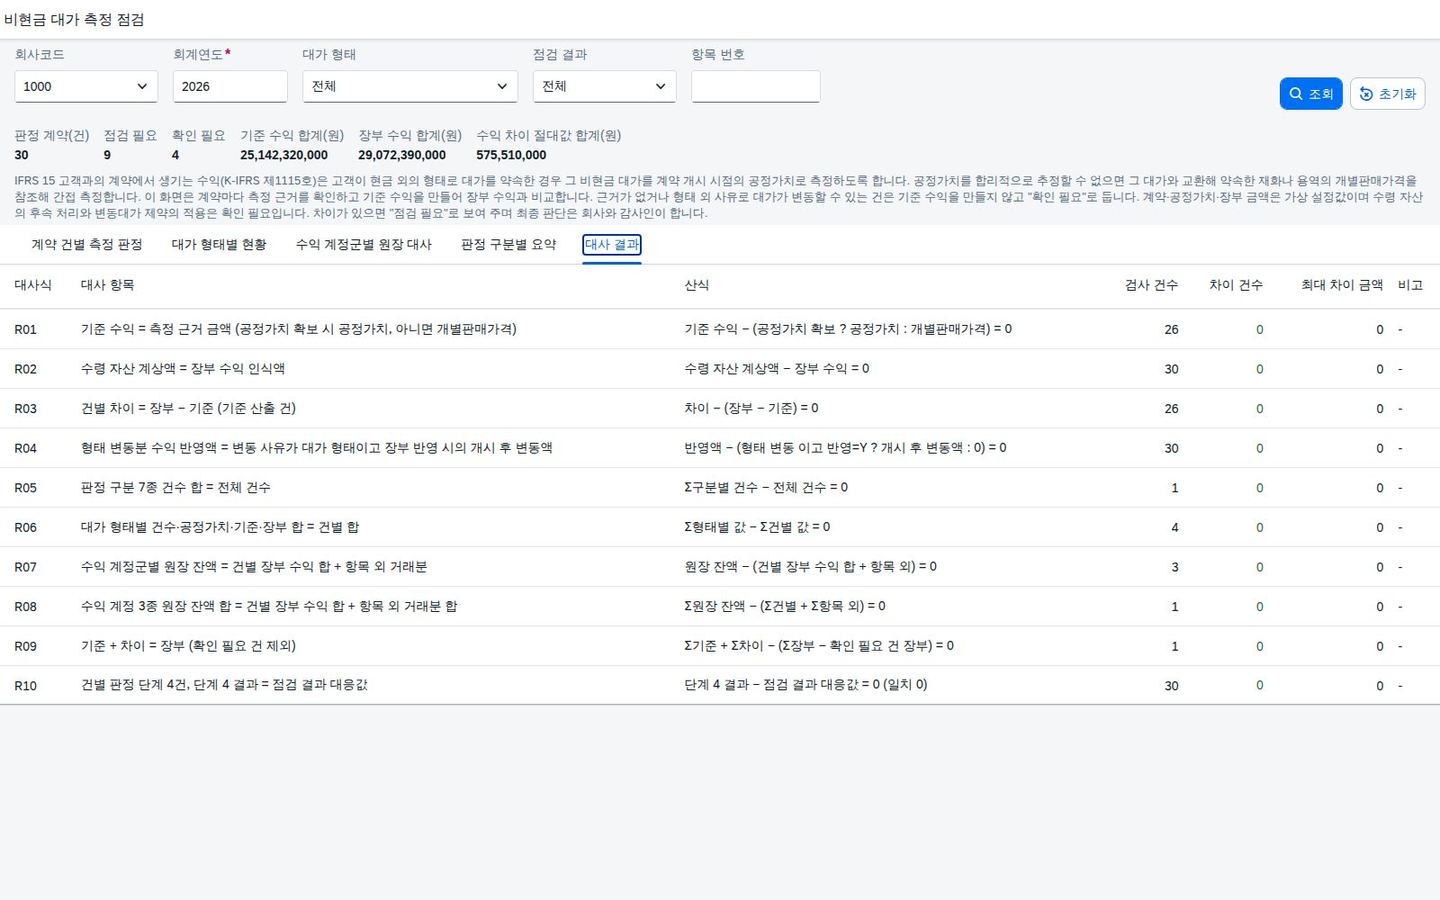Select the R02 row code
Image resolution: width=1440 pixels, height=900 pixels.
pyautogui.click(x=25, y=369)
